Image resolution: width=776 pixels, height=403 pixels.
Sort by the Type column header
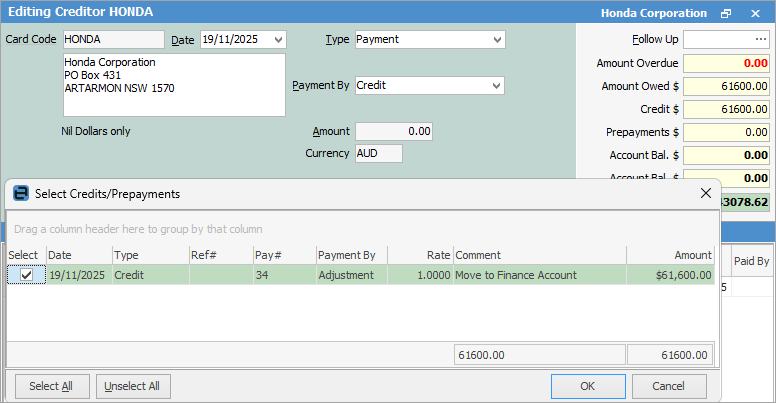151,255
